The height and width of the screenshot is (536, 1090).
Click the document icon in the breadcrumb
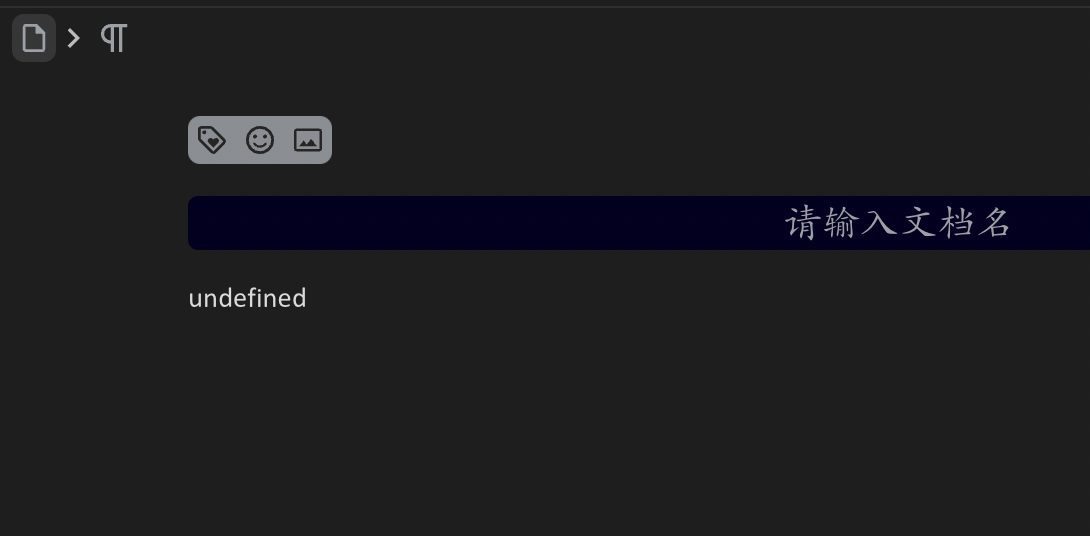[x=34, y=39]
